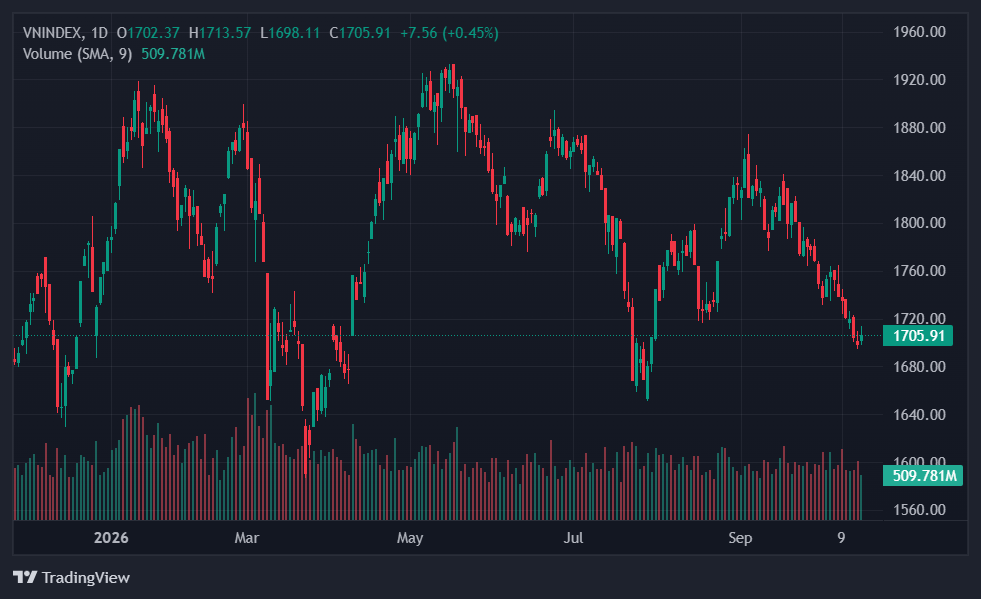
Task: Click the 1560.00 price axis label
Action: pyautogui.click(x=919, y=509)
